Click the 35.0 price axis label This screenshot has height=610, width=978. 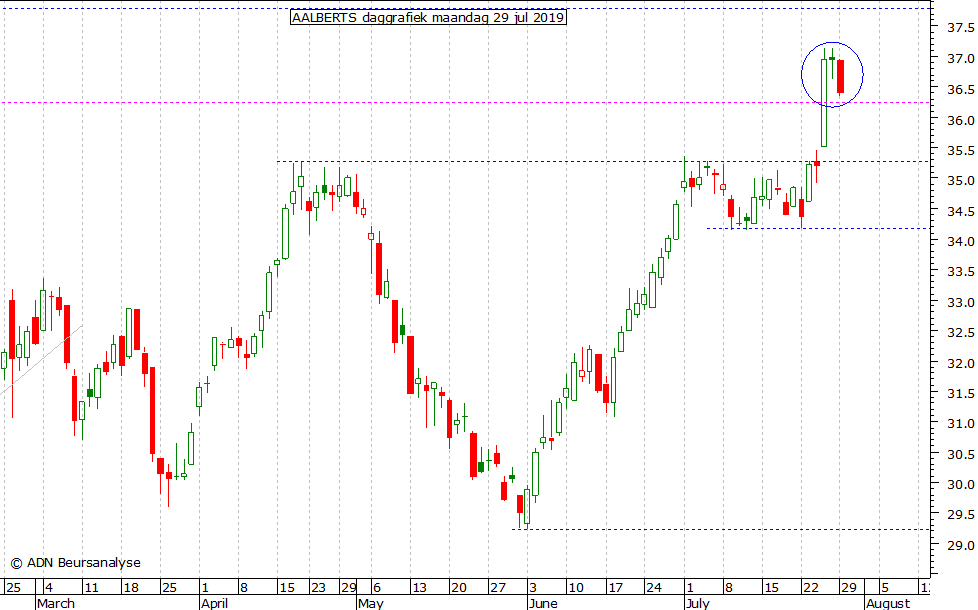click(x=961, y=181)
